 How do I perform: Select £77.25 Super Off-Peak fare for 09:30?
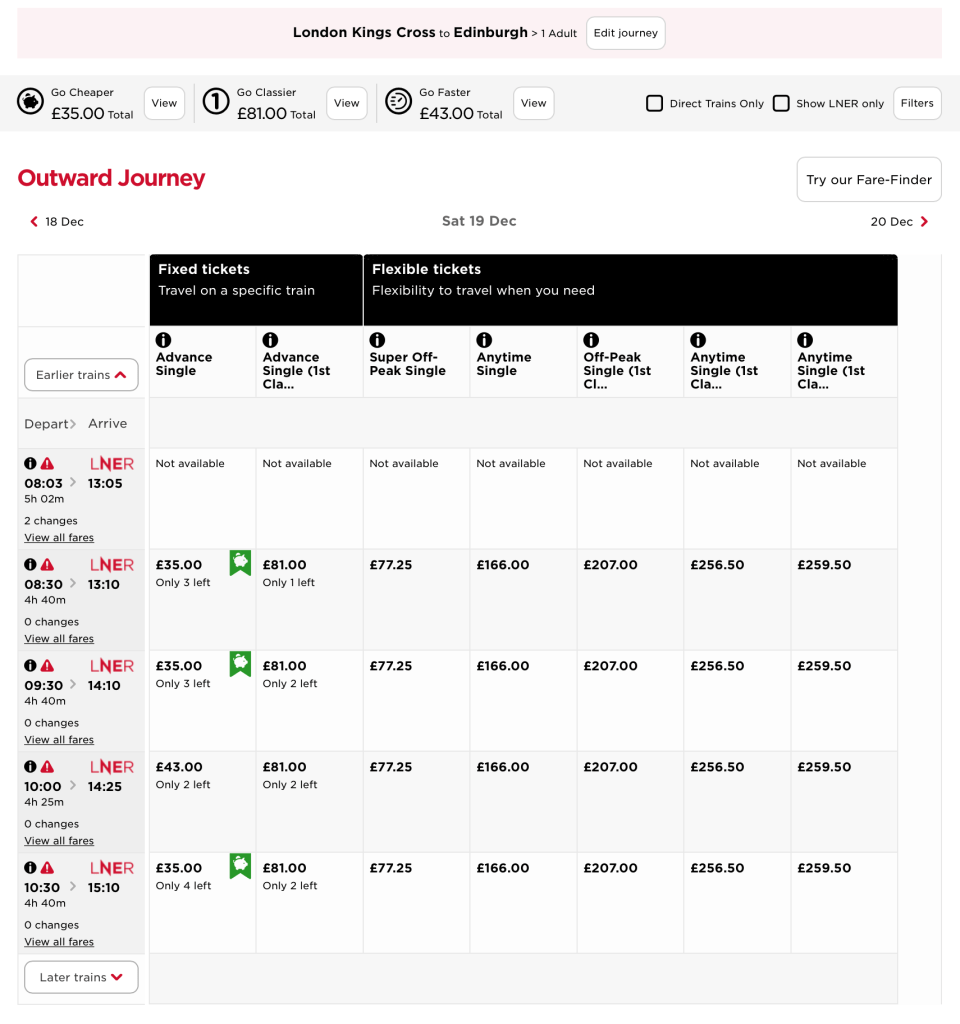coord(391,666)
